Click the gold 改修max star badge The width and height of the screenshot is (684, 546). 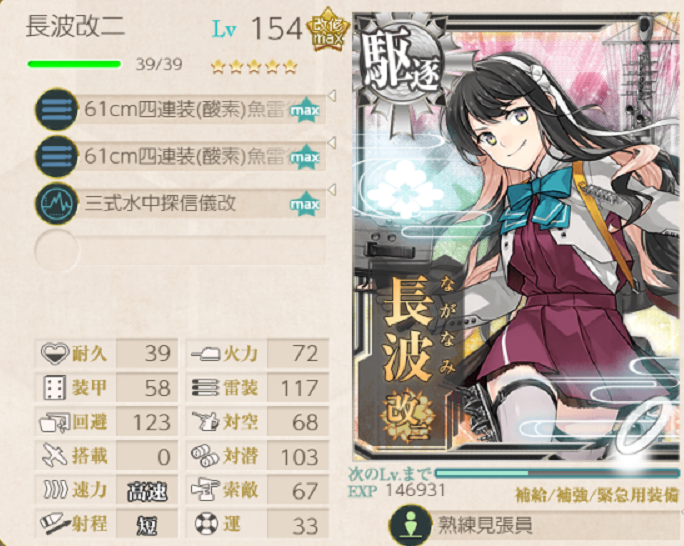pos(328,30)
